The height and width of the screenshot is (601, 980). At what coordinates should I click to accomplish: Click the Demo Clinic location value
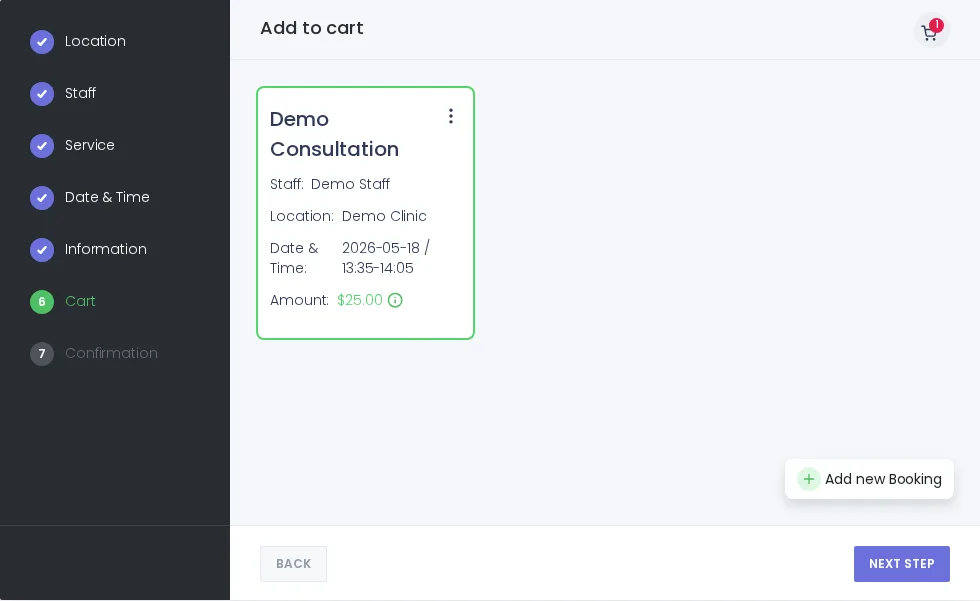(x=384, y=216)
